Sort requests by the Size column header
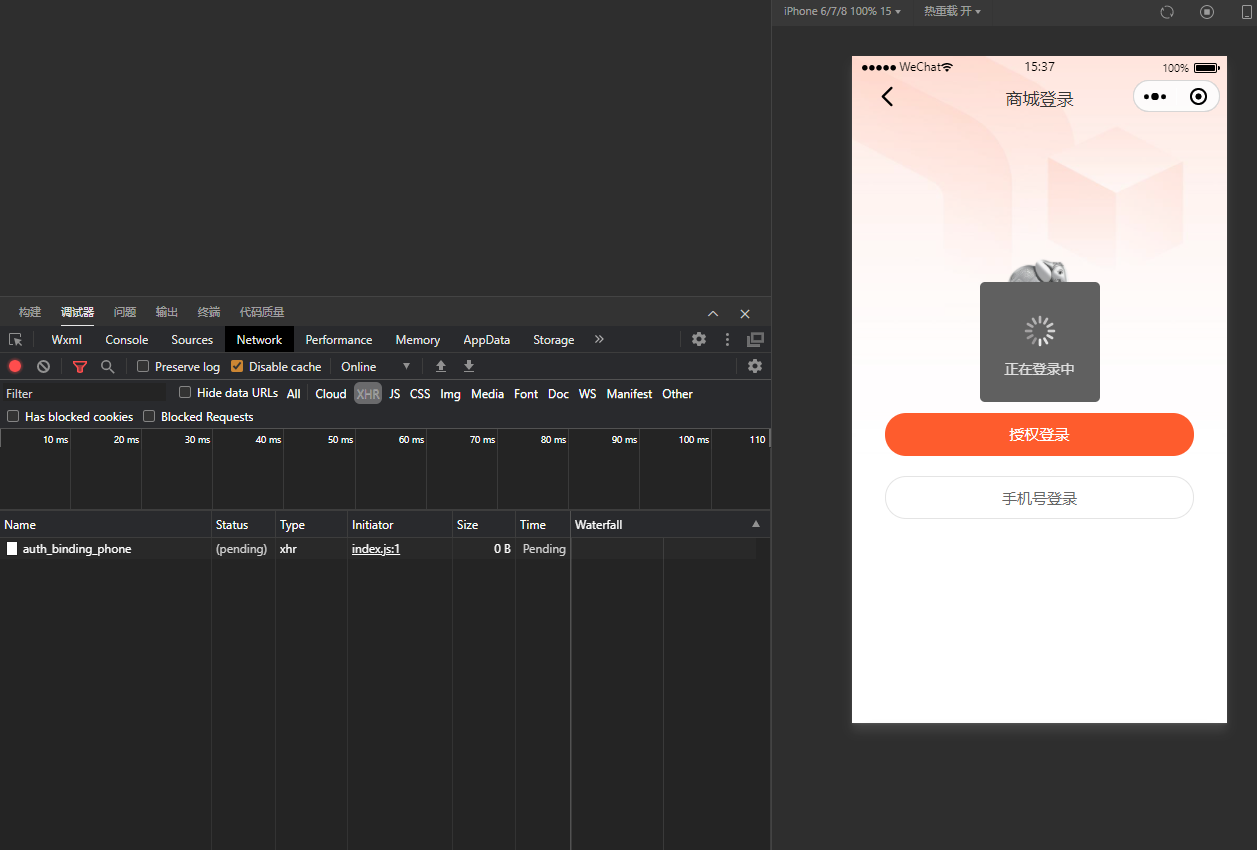 click(x=483, y=525)
